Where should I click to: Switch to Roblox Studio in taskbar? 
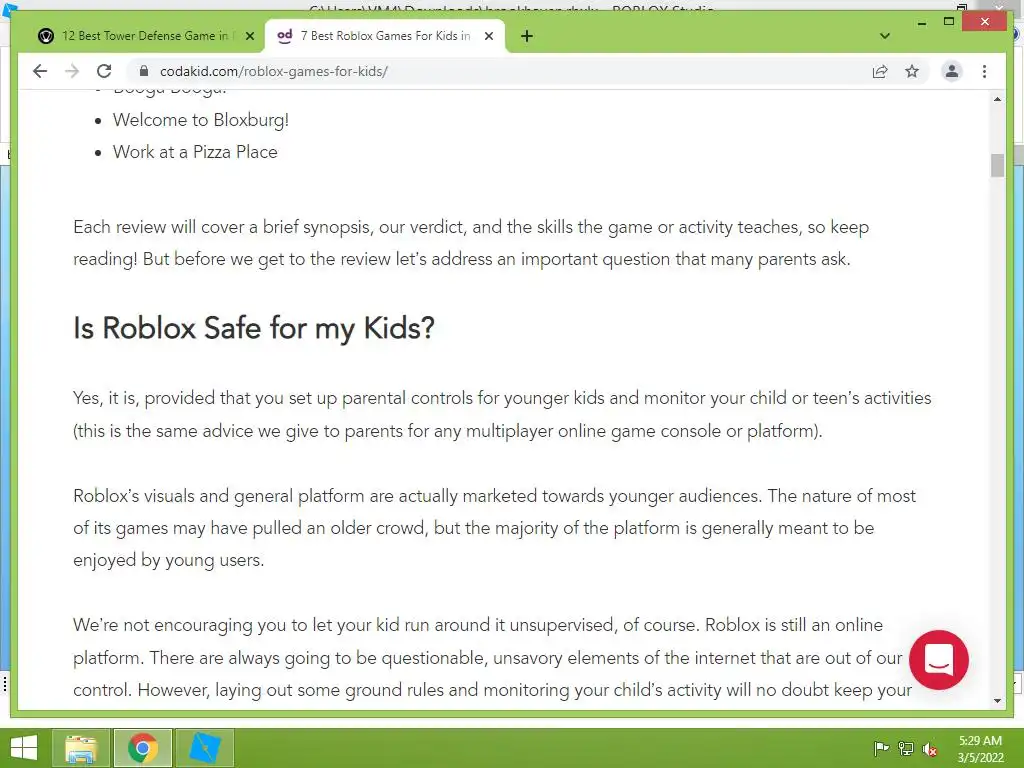(x=204, y=748)
